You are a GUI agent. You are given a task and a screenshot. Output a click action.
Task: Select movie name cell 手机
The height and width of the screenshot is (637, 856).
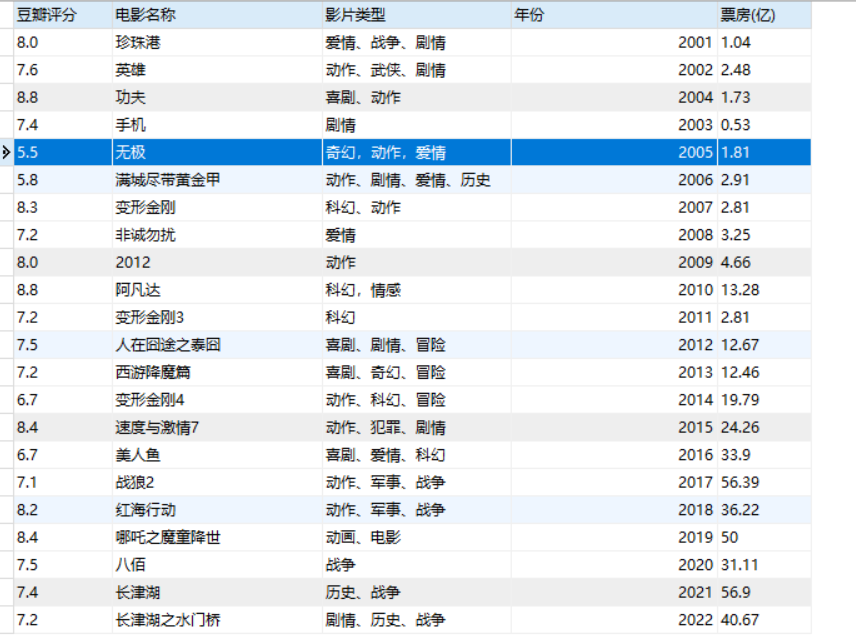(217, 125)
